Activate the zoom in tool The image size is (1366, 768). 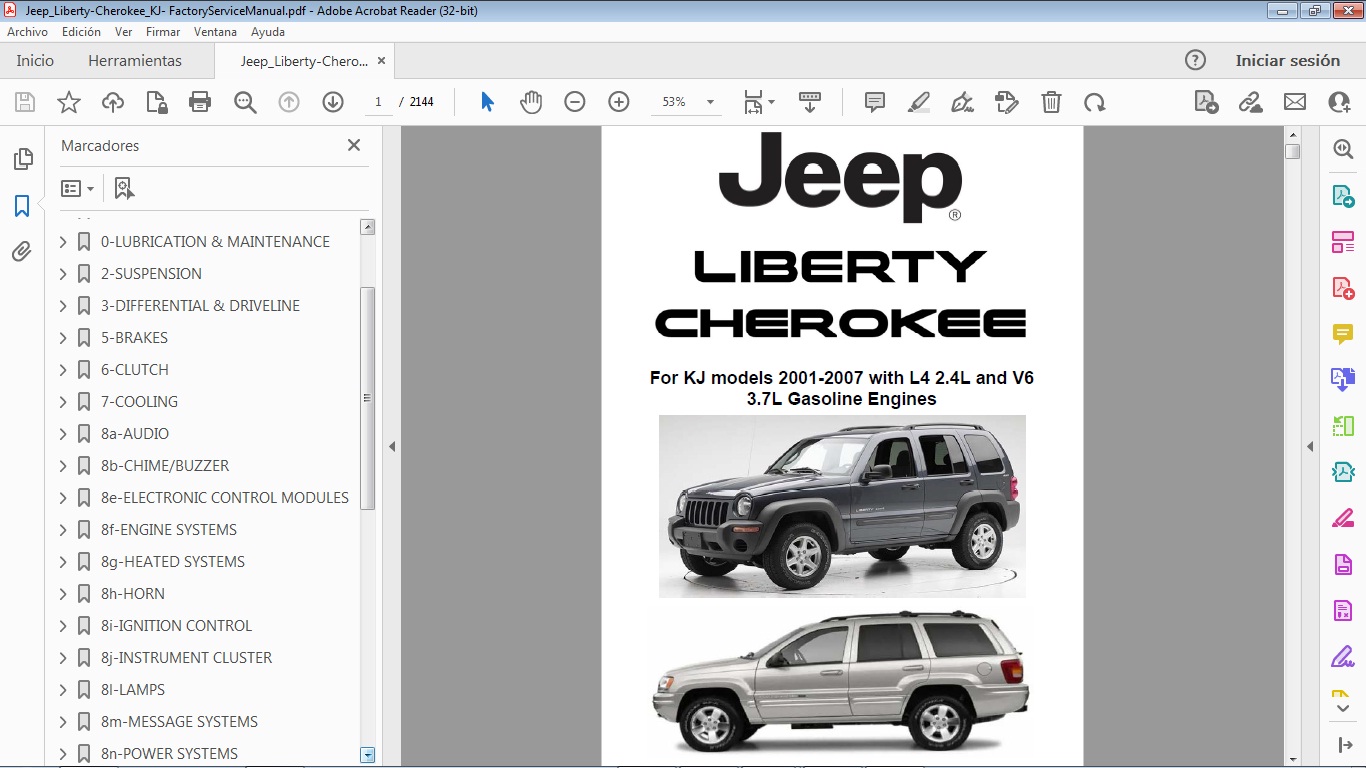coord(618,101)
